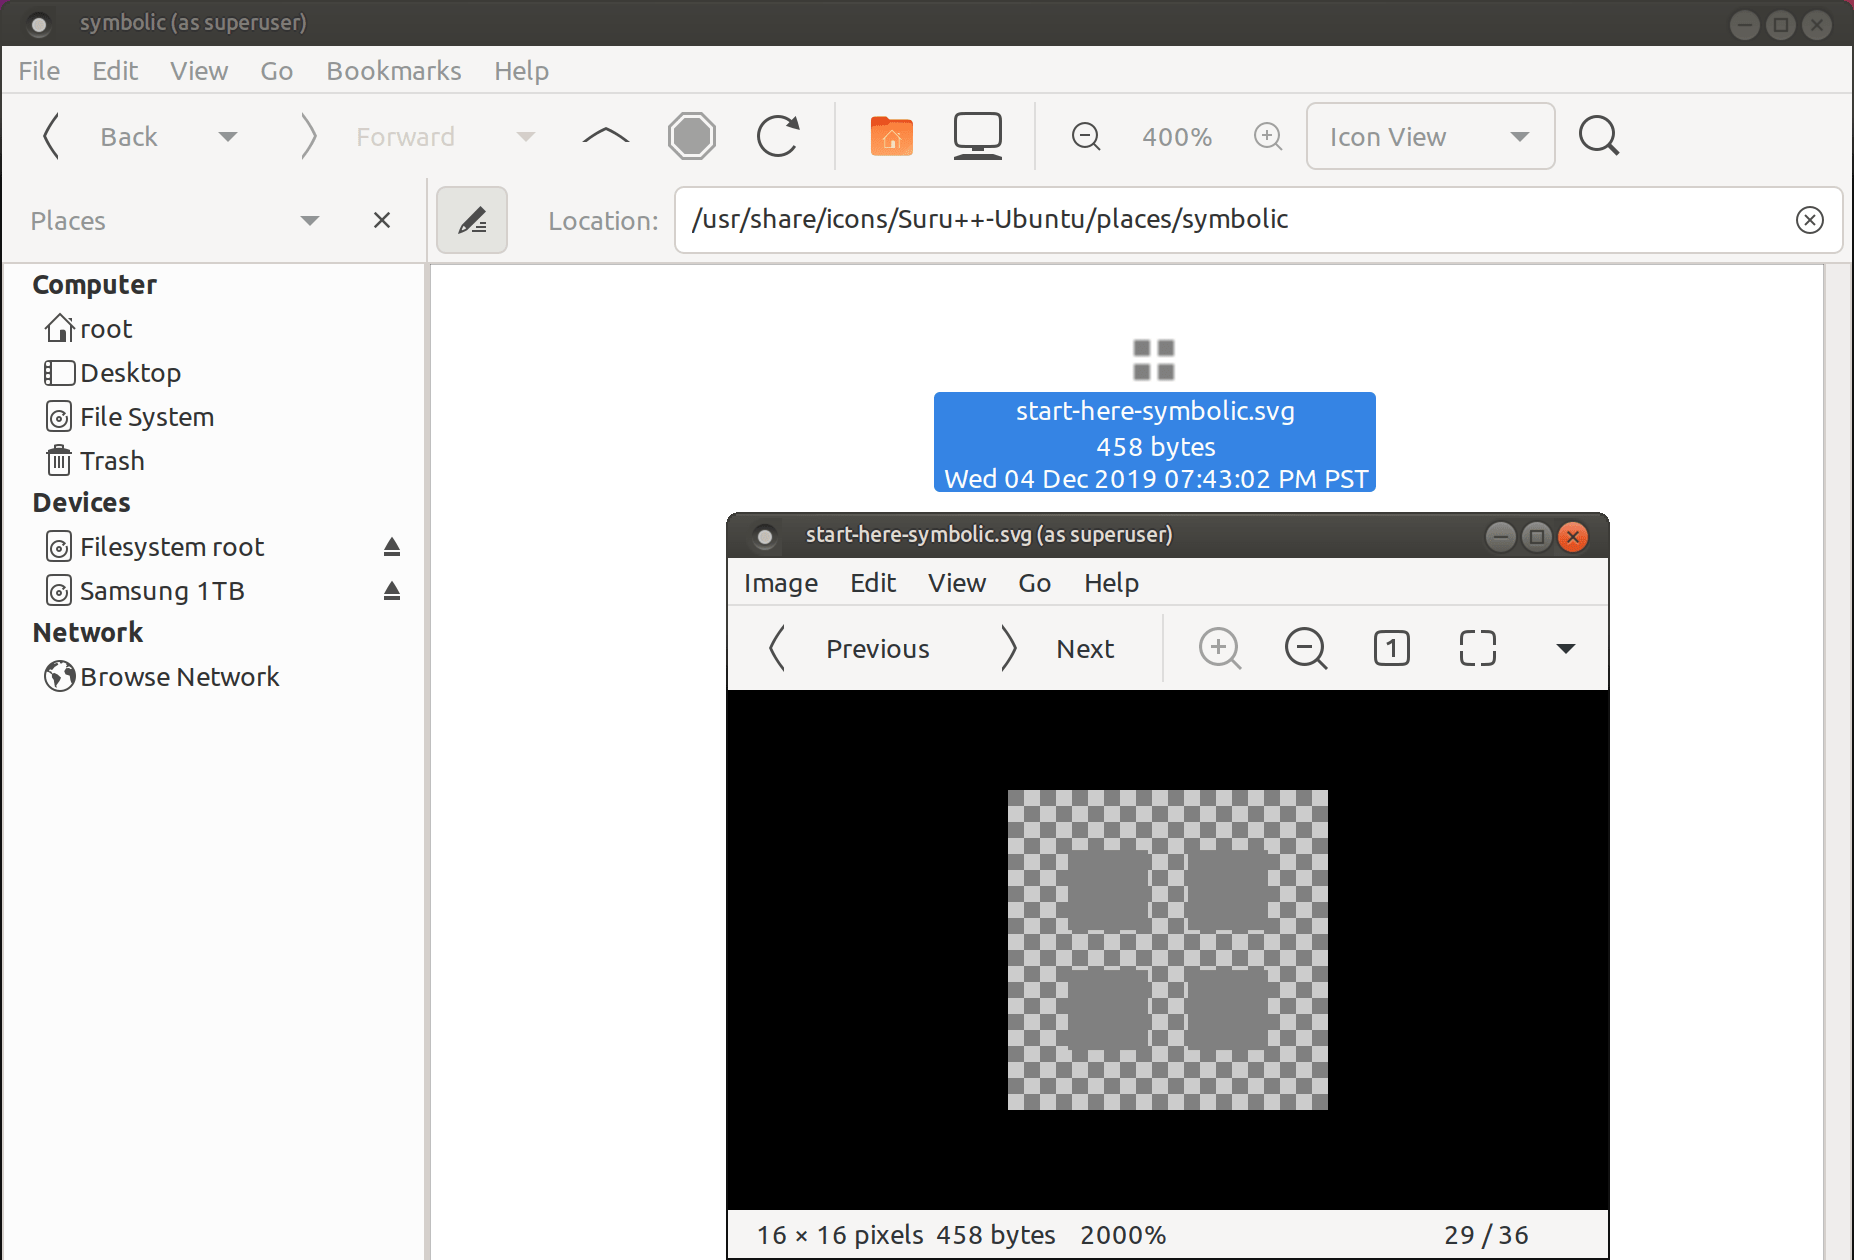1854x1260 pixels.
Task: Eject Filesystem root device
Action: pyautogui.click(x=392, y=547)
